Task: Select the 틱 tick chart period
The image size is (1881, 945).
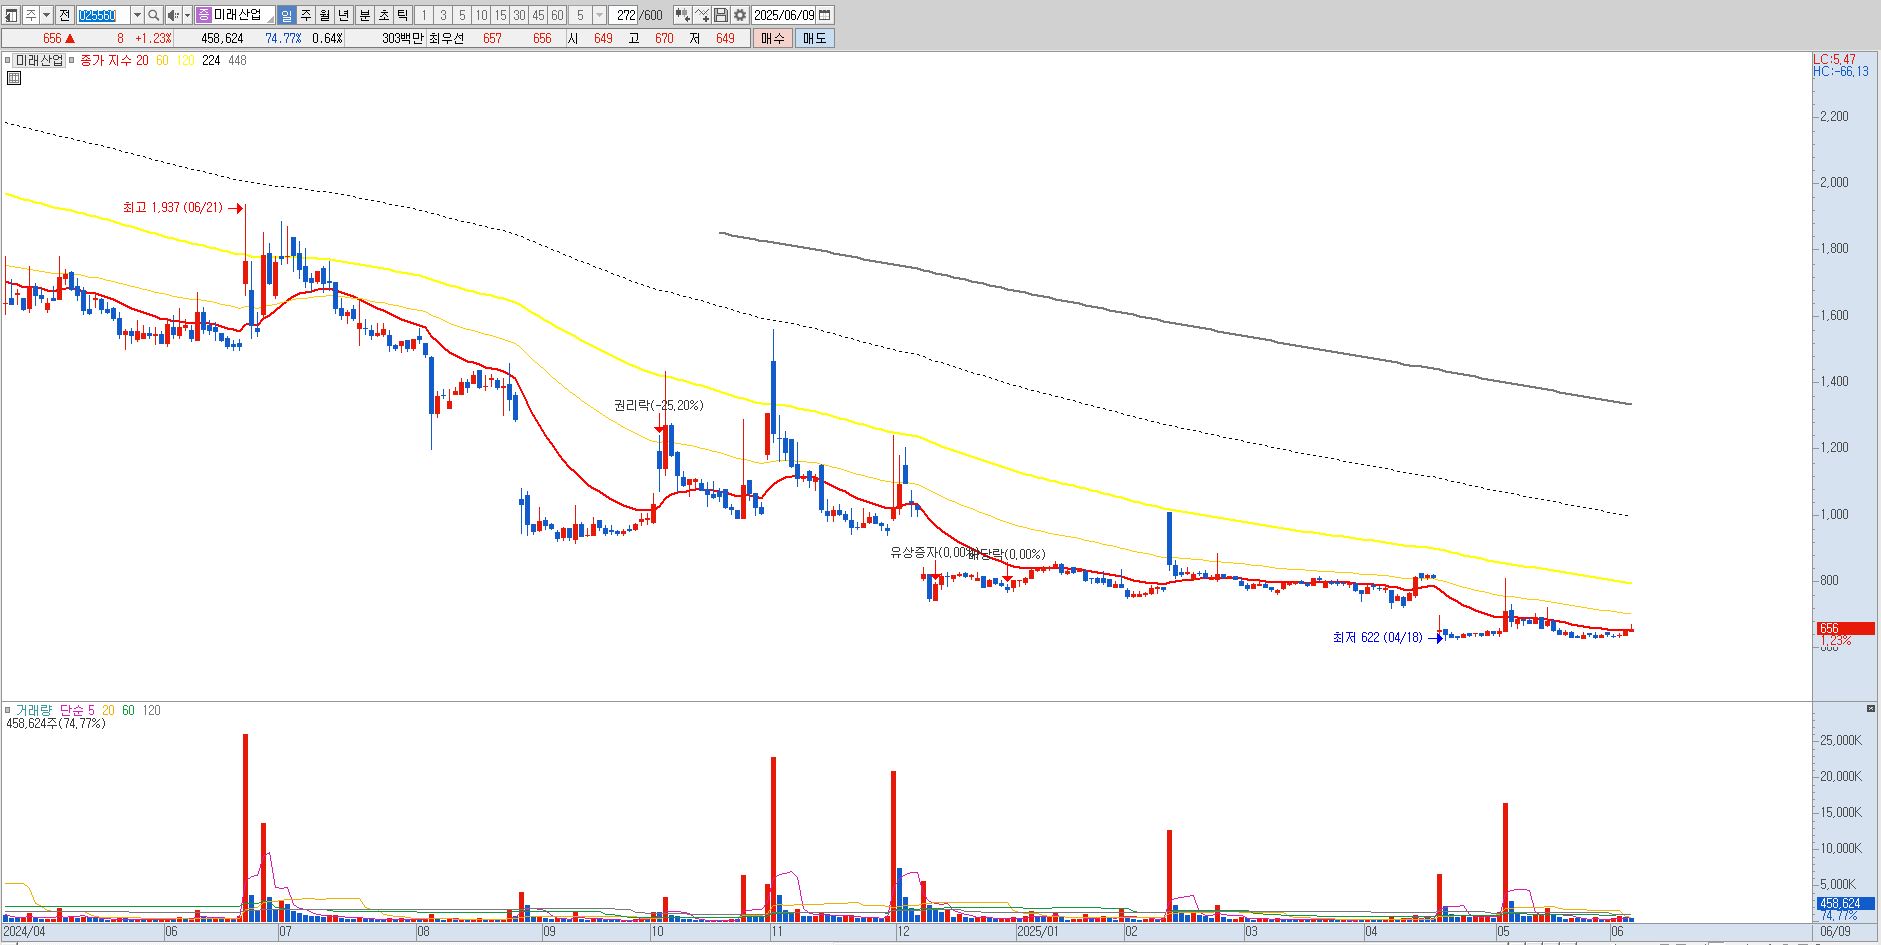Action: (402, 15)
